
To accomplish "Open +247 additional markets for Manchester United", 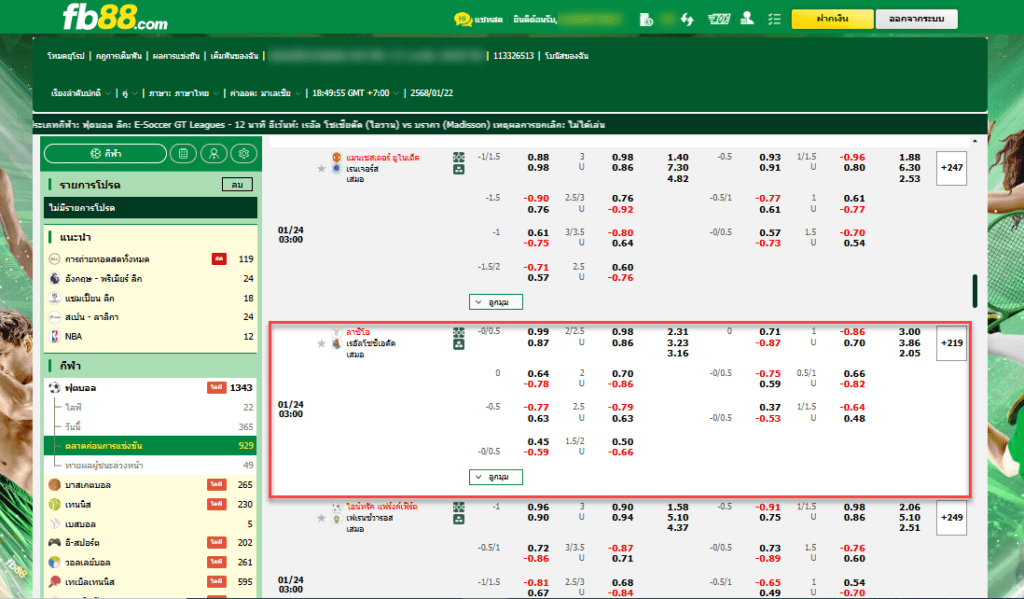I will coord(952,168).
